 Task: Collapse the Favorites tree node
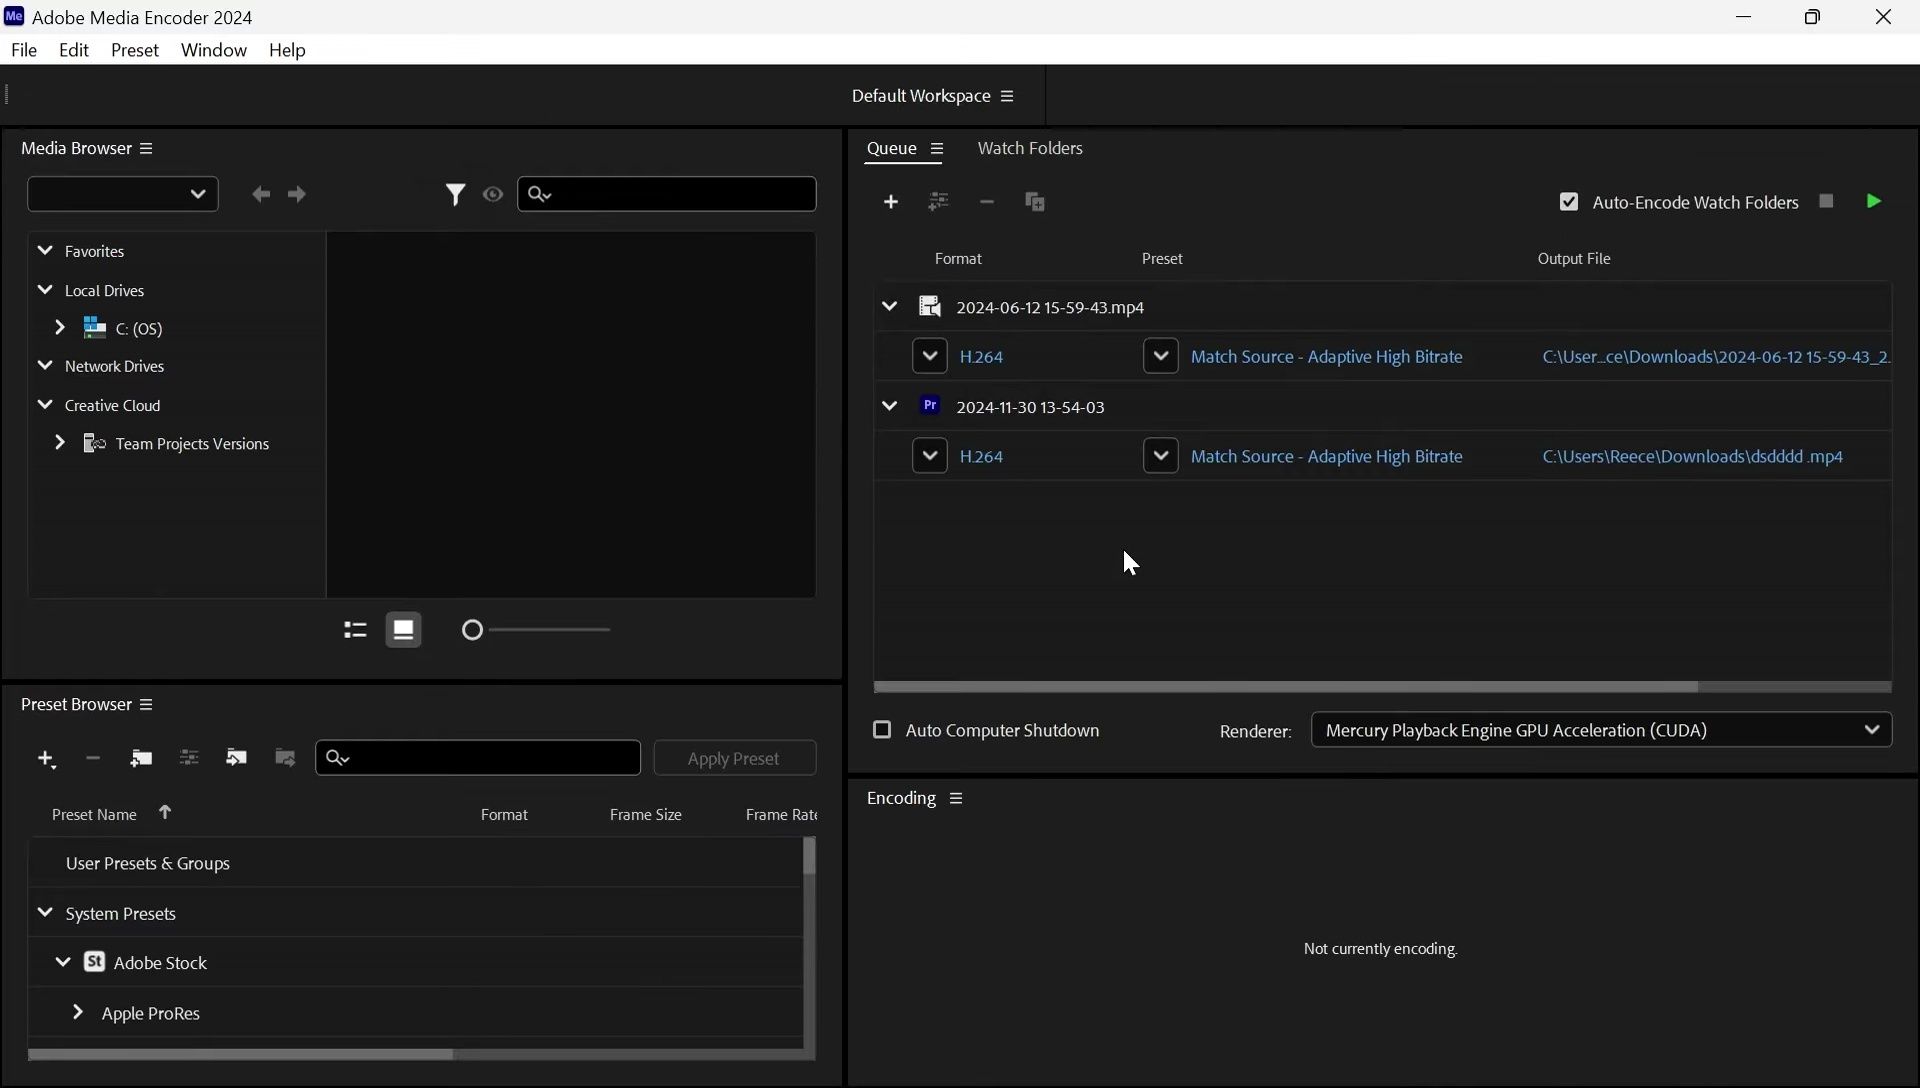[x=45, y=250]
